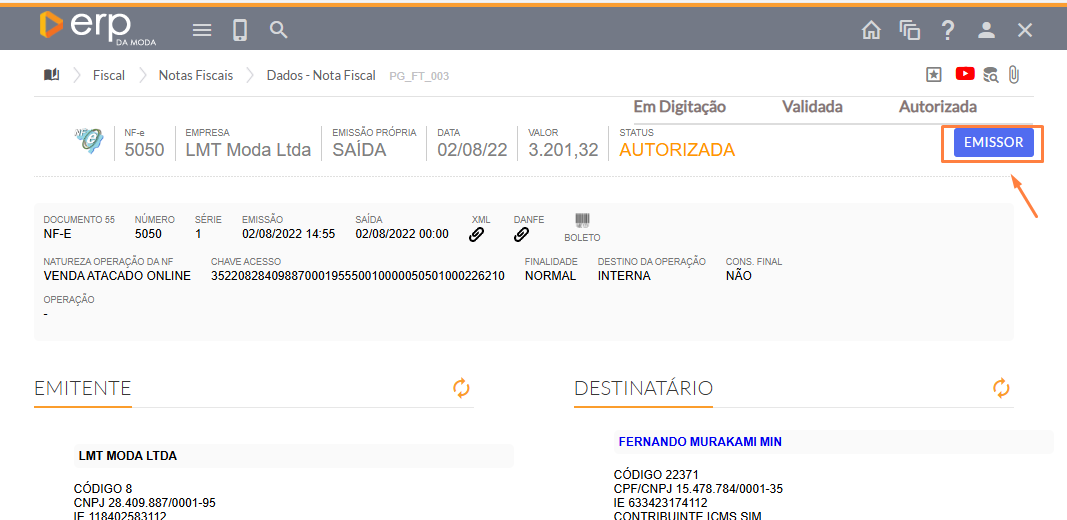Screen dimensions: 1067x520
Task: Open the attachments paperclip in breadcrumb bar
Action: [1014, 74]
